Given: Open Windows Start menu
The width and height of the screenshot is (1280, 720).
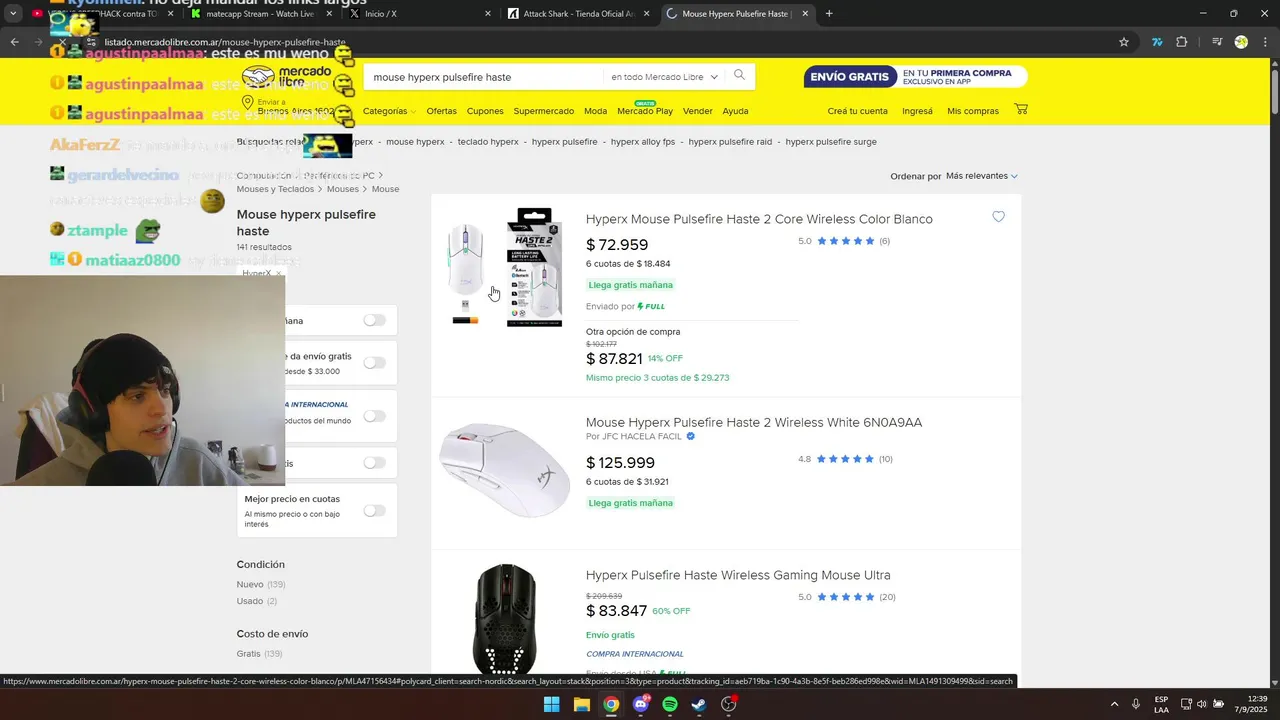Looking at the screenshot, I should click(552, 704).
